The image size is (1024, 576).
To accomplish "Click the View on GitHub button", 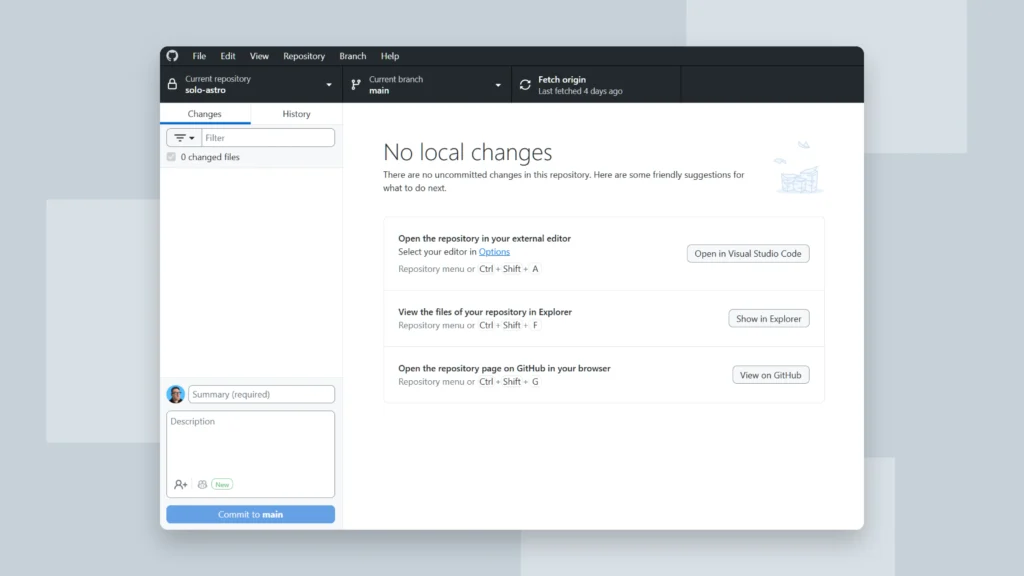I will (771, 374).
